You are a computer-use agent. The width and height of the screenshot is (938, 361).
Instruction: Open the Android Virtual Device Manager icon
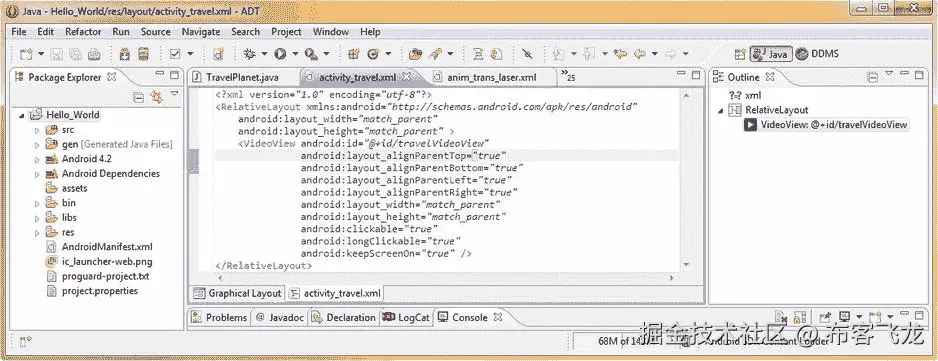pos(143,54)
